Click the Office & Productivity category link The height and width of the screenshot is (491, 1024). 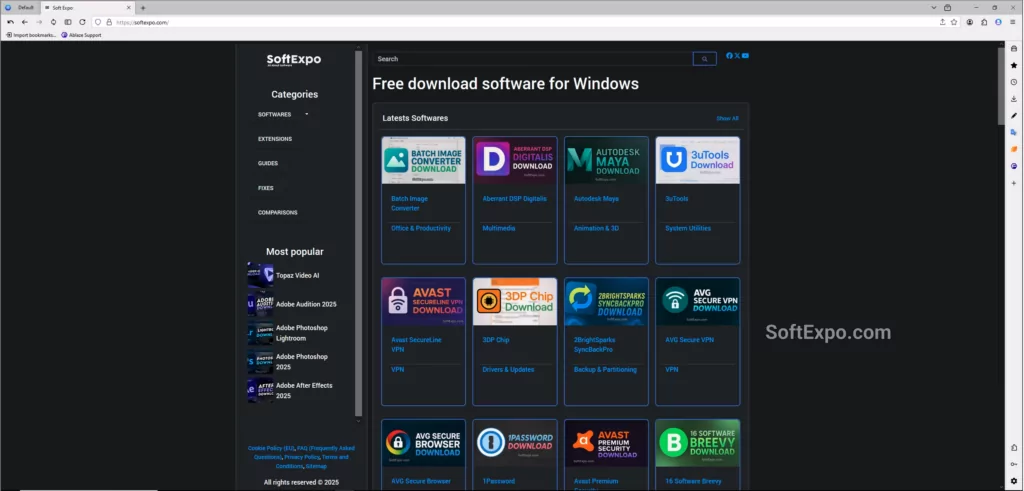point(421,229)
